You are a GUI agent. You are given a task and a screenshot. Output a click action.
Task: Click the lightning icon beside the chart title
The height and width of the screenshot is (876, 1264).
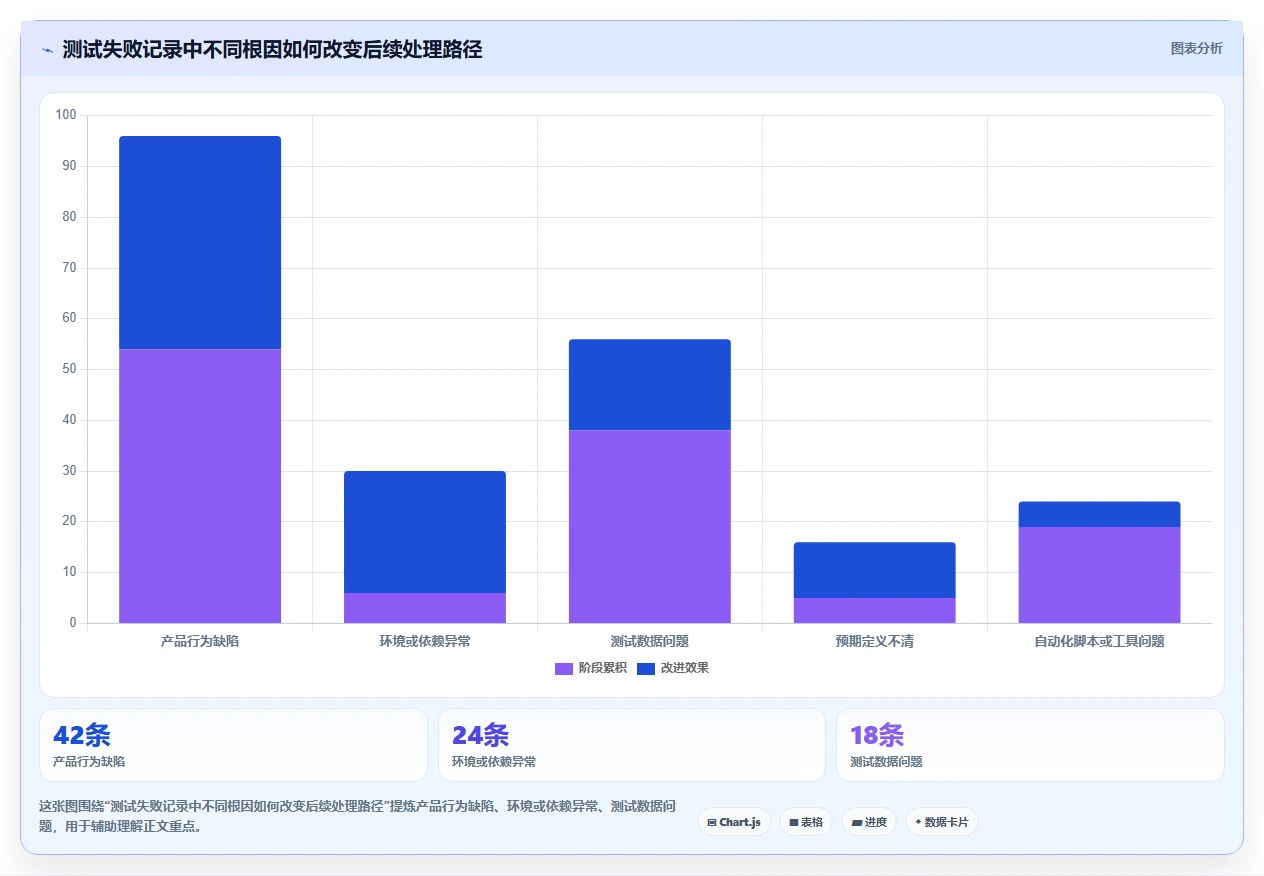tap(48, 50)
